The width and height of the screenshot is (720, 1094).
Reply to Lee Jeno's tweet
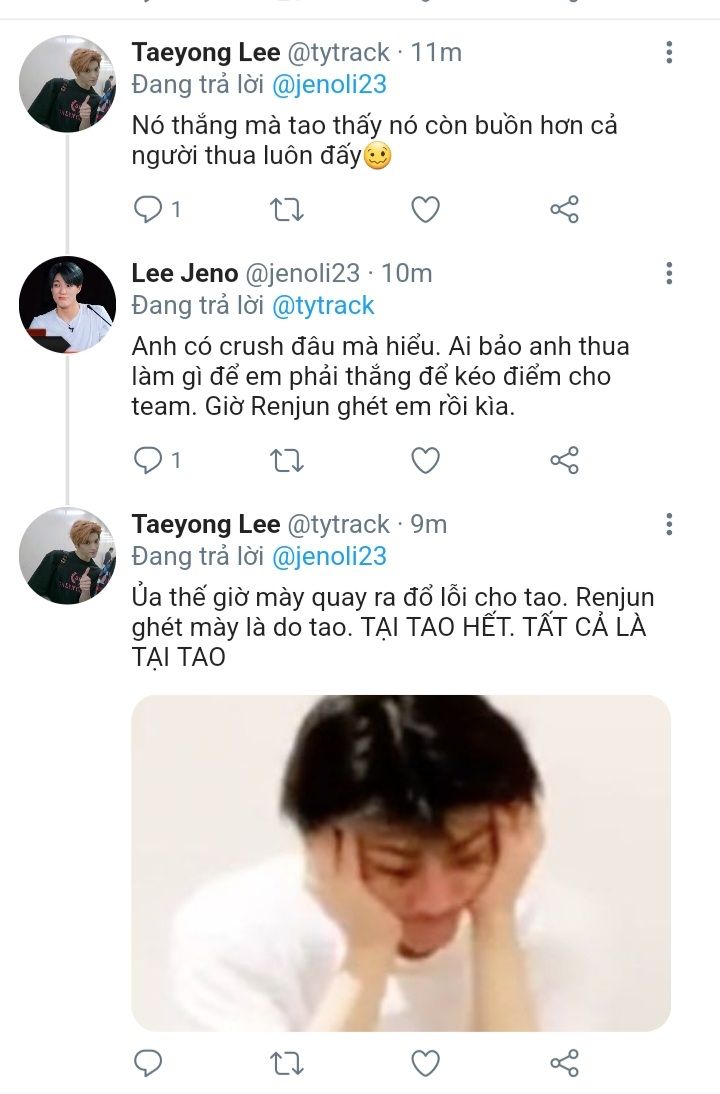pos(148,460)
